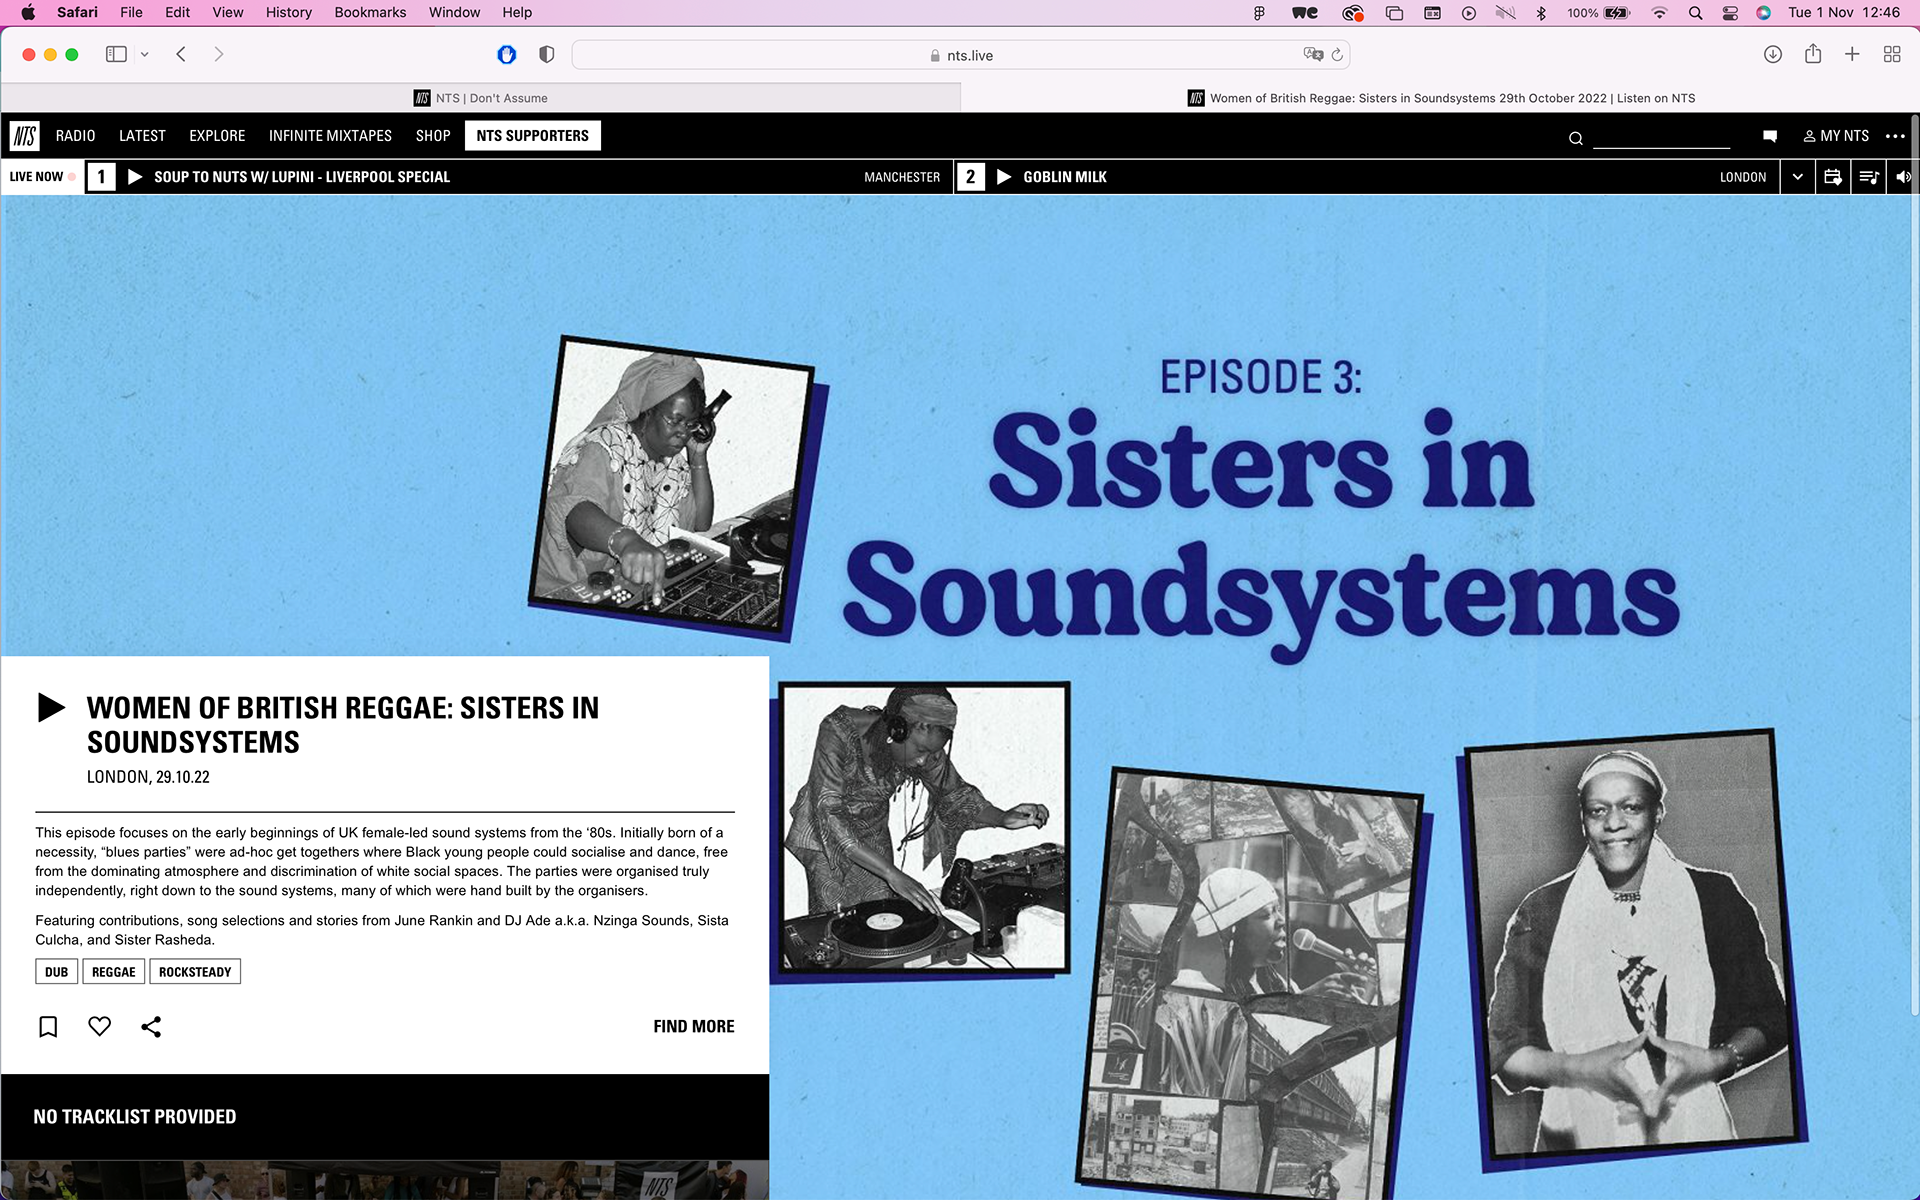
Task: Favourite the episode with the heart icon
Action: click(x=99, y=1026)
